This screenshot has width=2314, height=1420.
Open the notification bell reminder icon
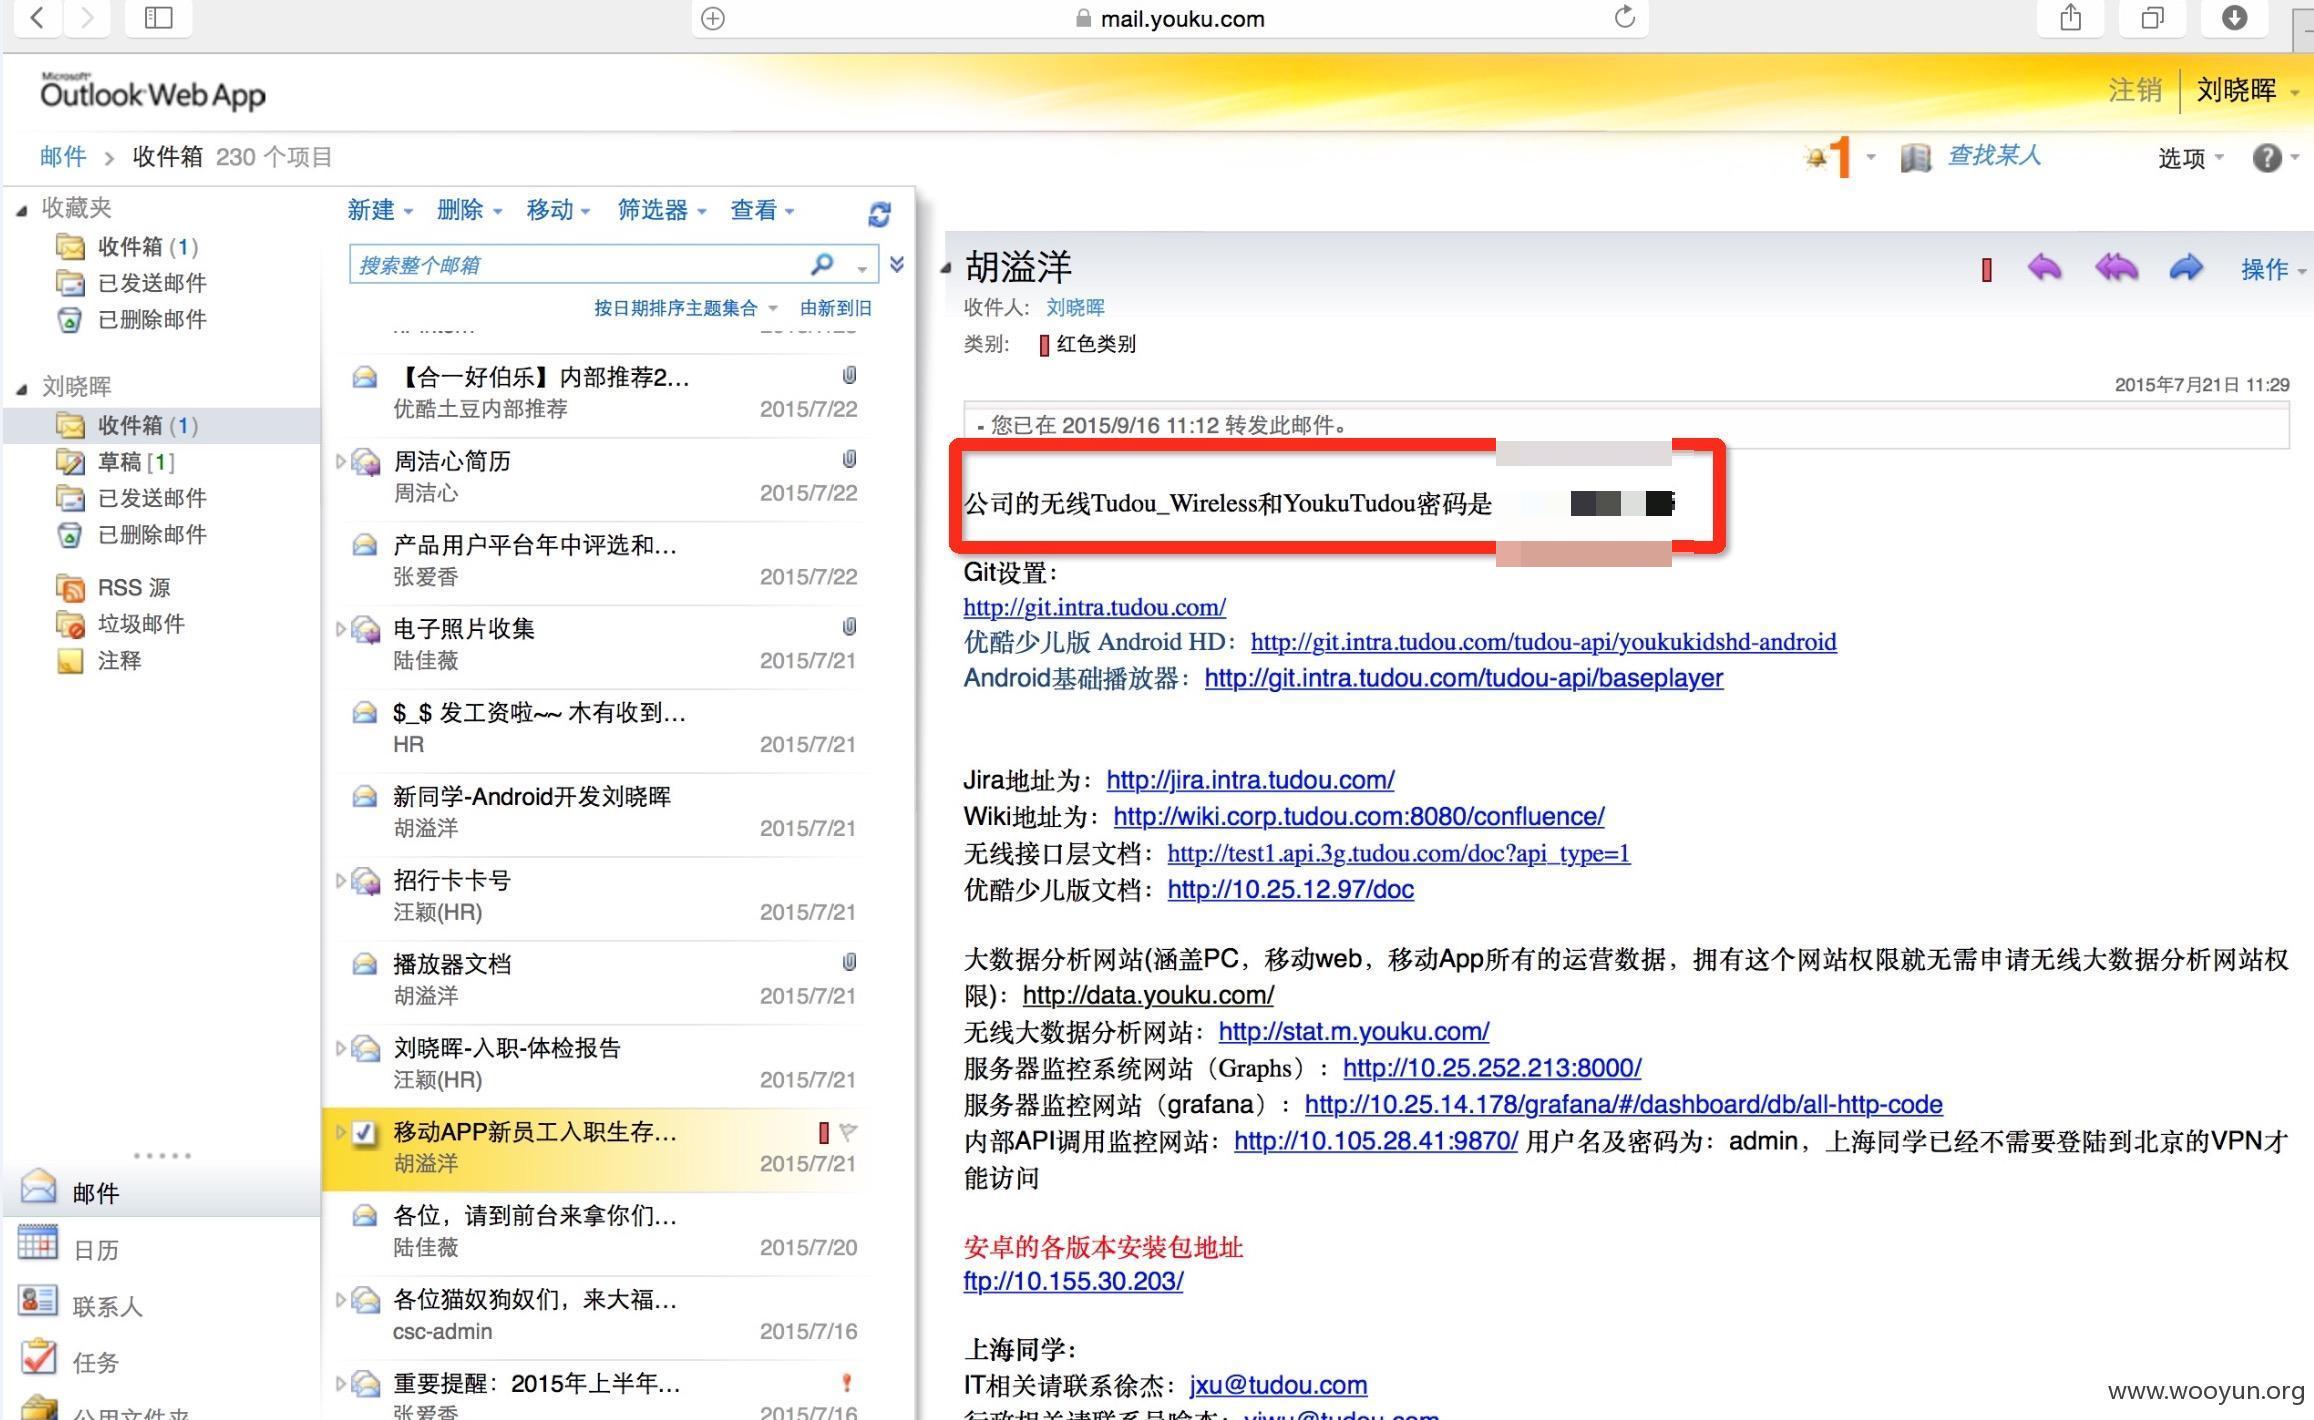click(1816, 157)
